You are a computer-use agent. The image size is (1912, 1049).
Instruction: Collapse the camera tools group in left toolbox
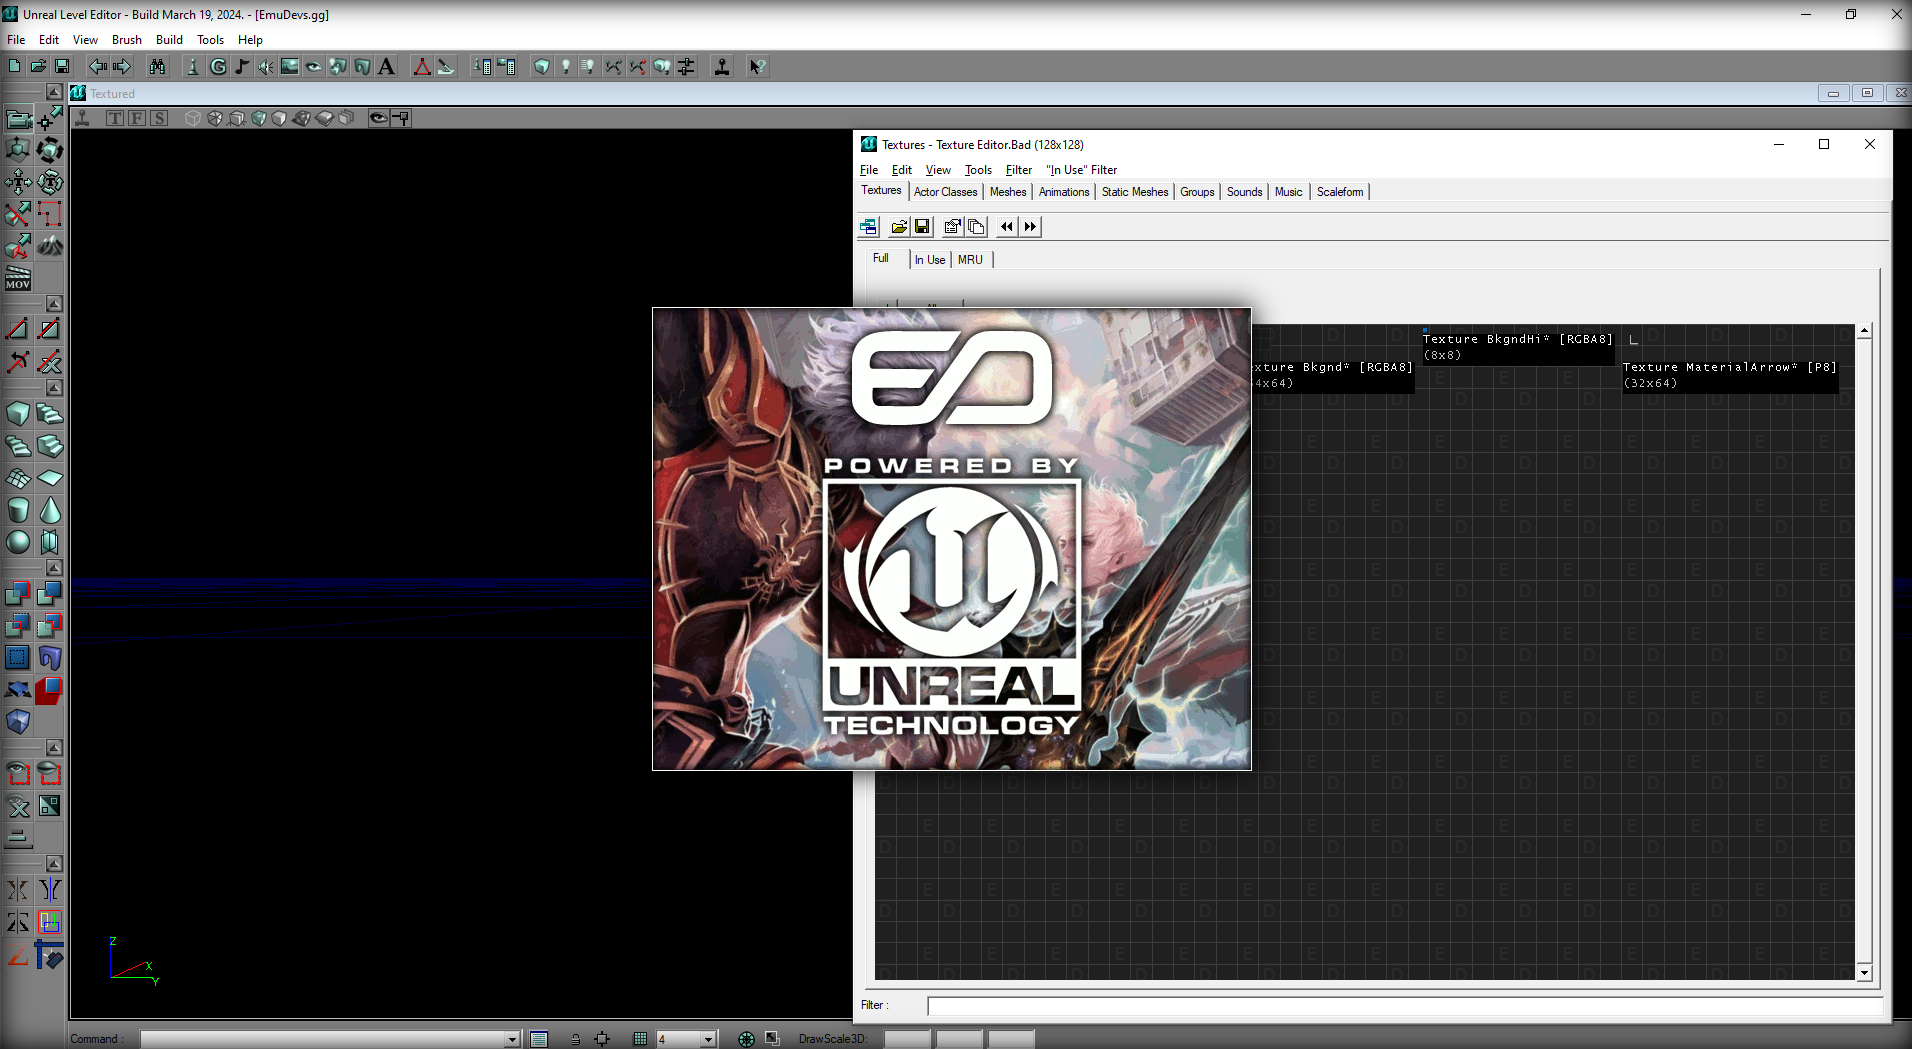pos(55,92)
